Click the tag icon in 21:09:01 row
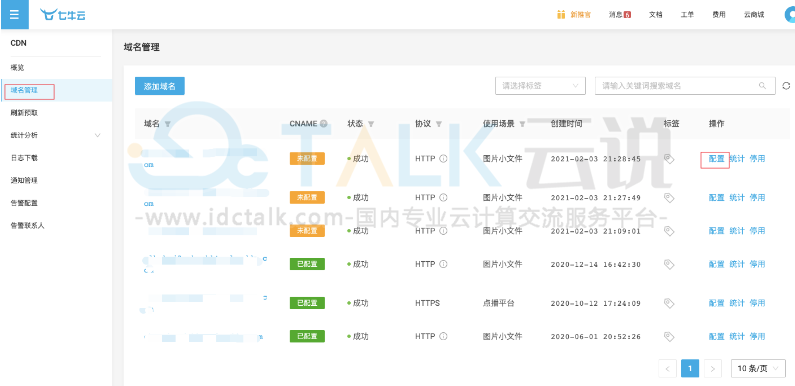Viewport: 795px width, 386px height. pos(669,231)
